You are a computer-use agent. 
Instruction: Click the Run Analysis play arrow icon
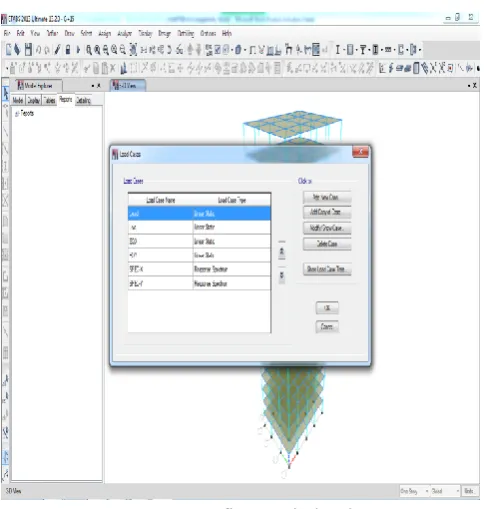78,50
